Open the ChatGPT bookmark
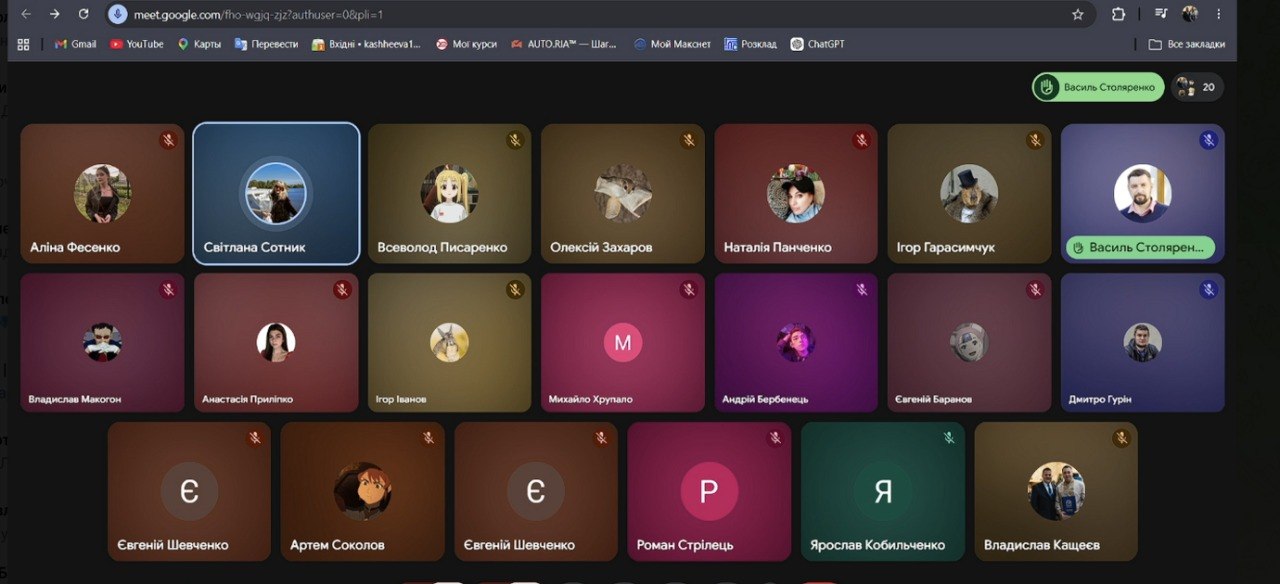Screen dimensions: 1280x584 tap(818, 44)
